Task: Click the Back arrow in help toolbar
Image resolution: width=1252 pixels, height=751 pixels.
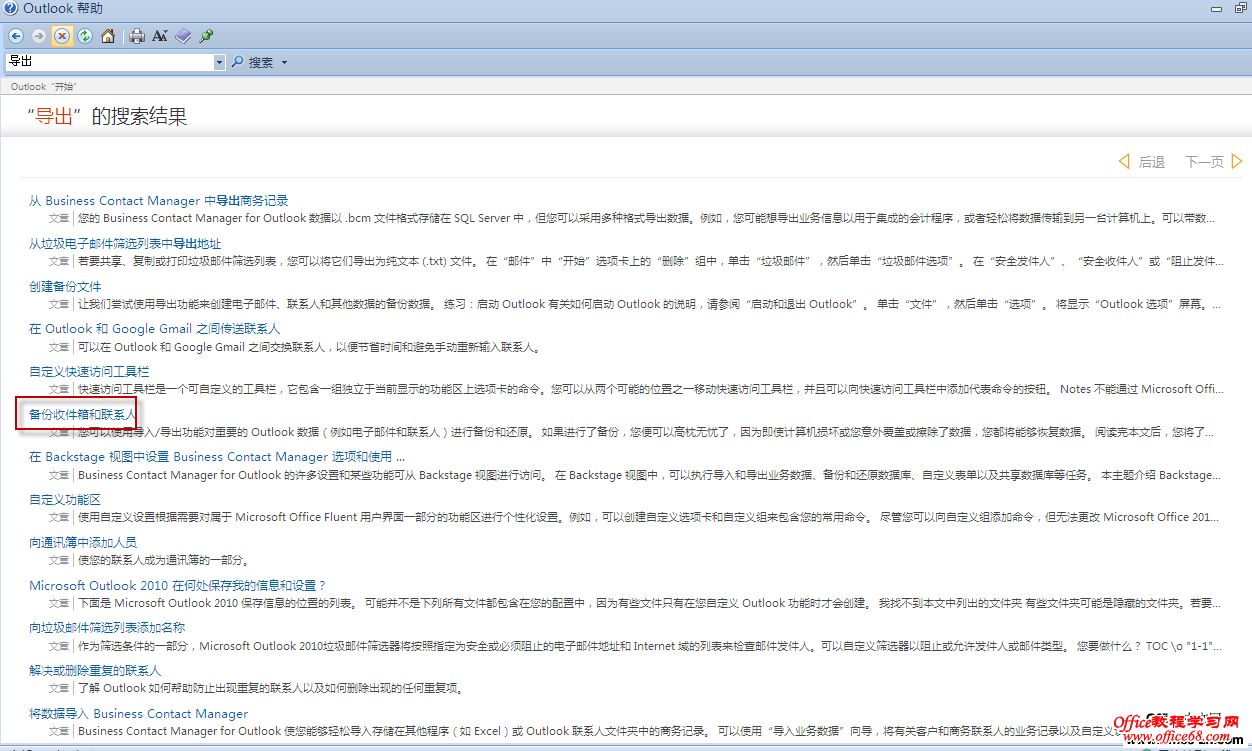Action: tap(16, 36)
